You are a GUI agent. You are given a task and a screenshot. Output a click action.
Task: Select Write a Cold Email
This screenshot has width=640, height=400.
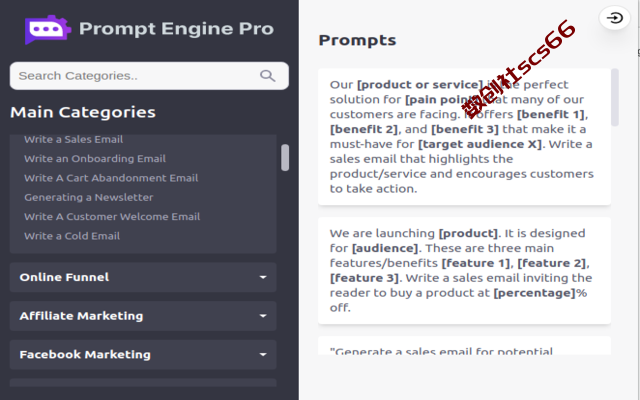tap(72, 236)
